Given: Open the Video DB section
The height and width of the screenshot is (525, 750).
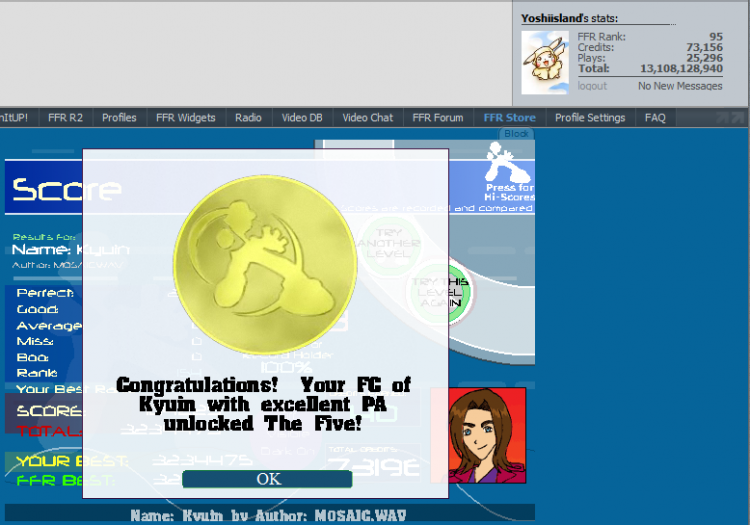Looking at the screenshot, I should click(x=302, y=117).
